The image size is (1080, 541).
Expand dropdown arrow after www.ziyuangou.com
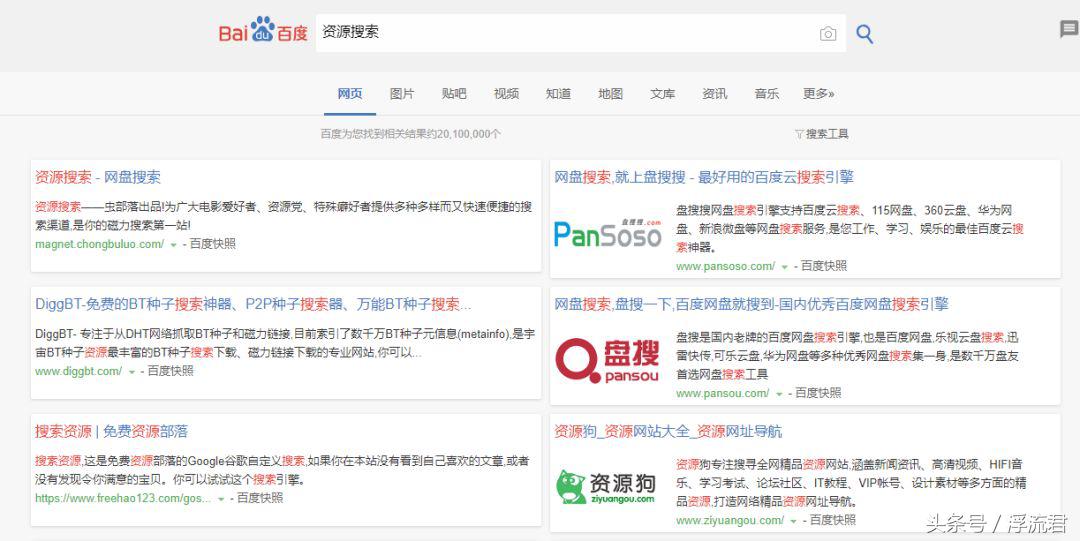793,522
